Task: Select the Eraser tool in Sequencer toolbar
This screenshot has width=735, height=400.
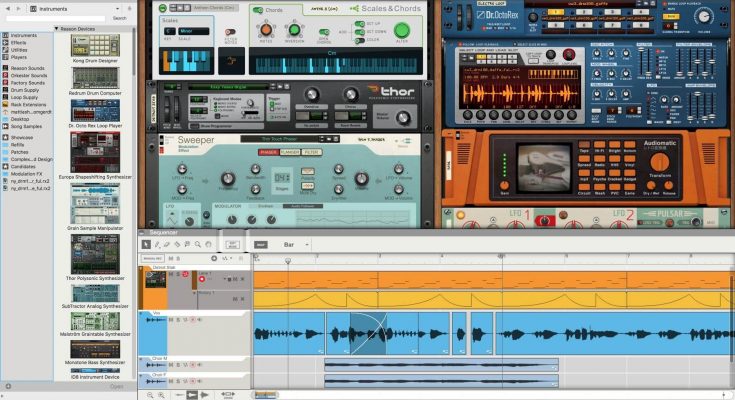Action: tap(168, 244)
